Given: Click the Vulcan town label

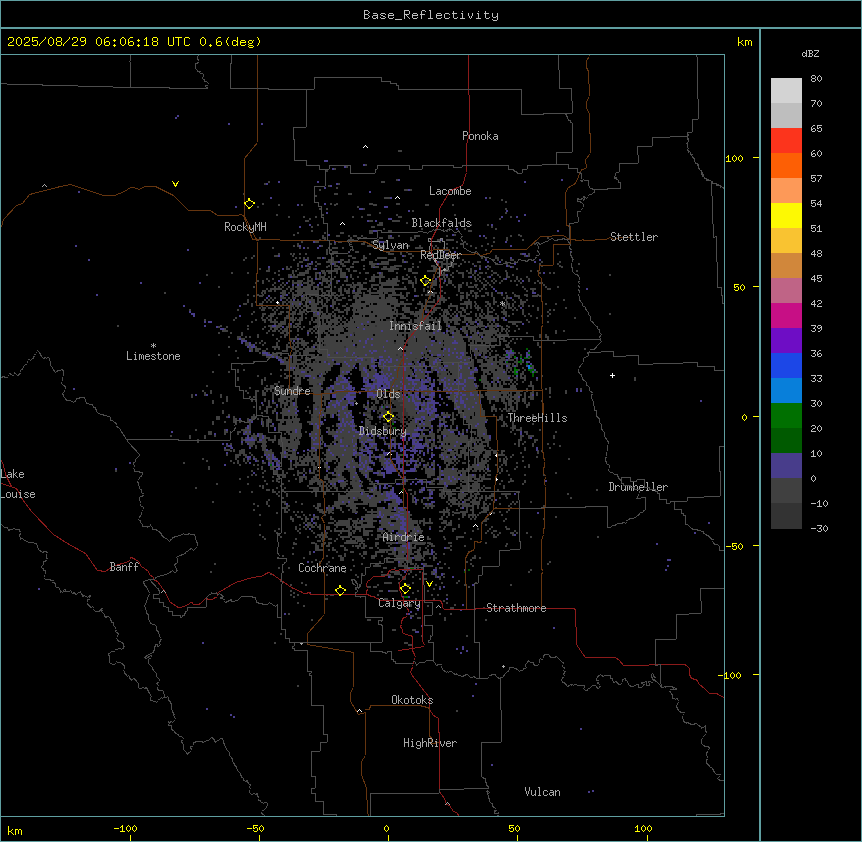Looking at the screenshot, I should click(x=542, y=792).
